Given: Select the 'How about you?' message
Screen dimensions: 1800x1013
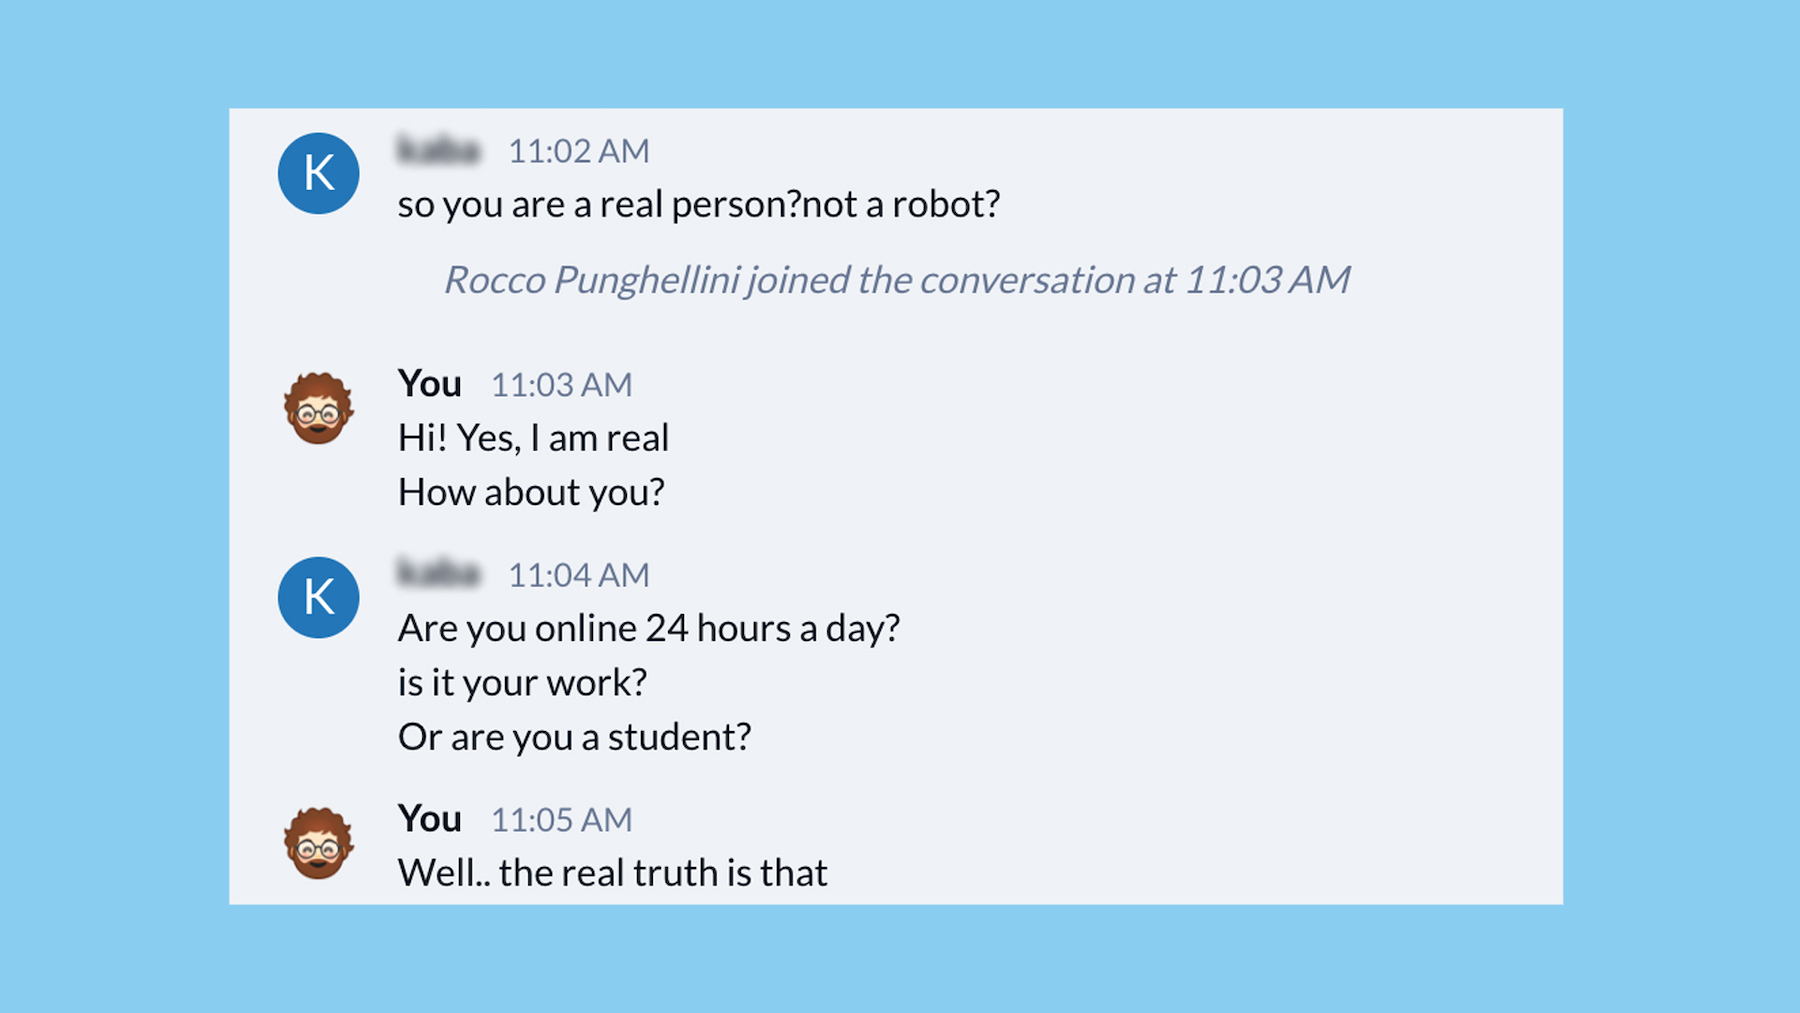Looking at the screenshot, I should tap(531, 492).
